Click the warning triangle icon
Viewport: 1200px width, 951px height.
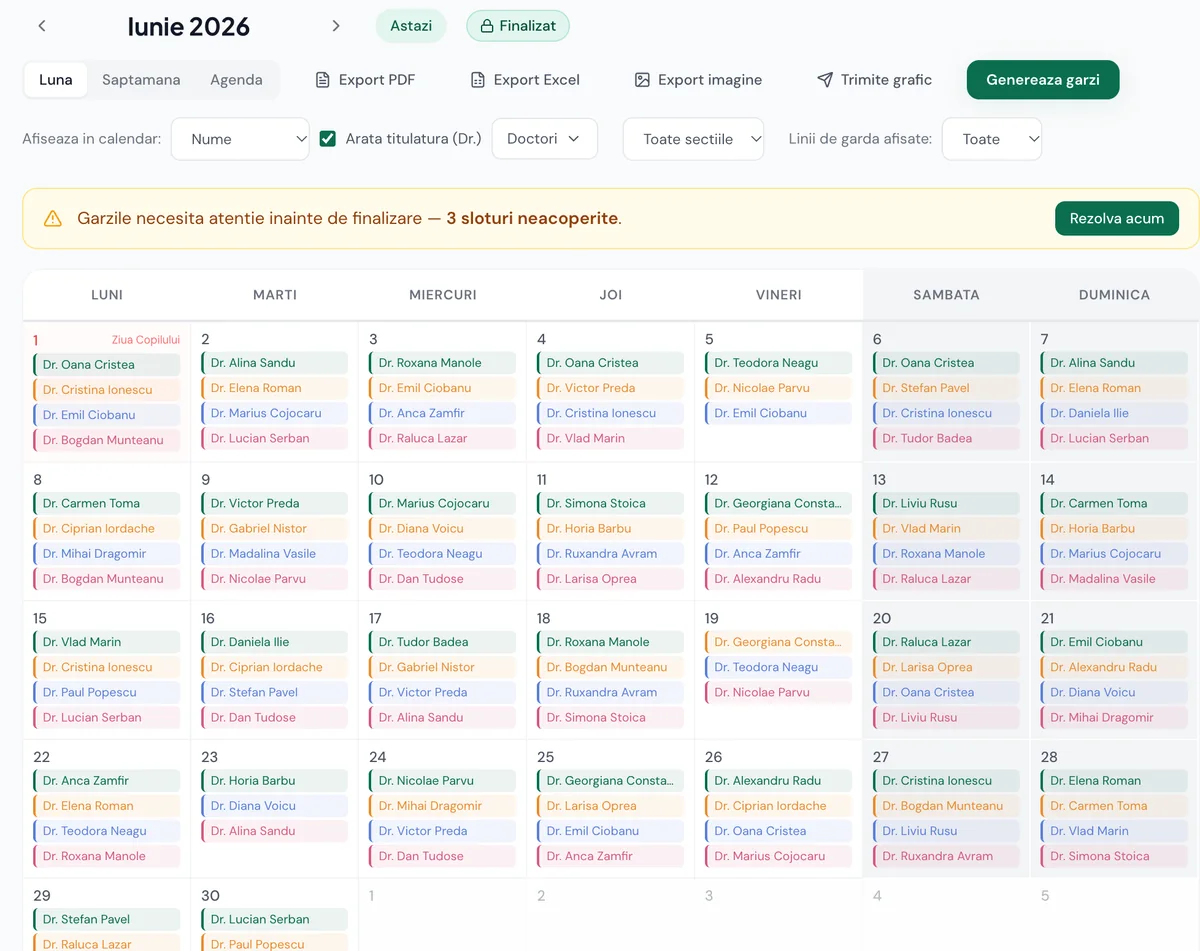[x=53, y=218]
